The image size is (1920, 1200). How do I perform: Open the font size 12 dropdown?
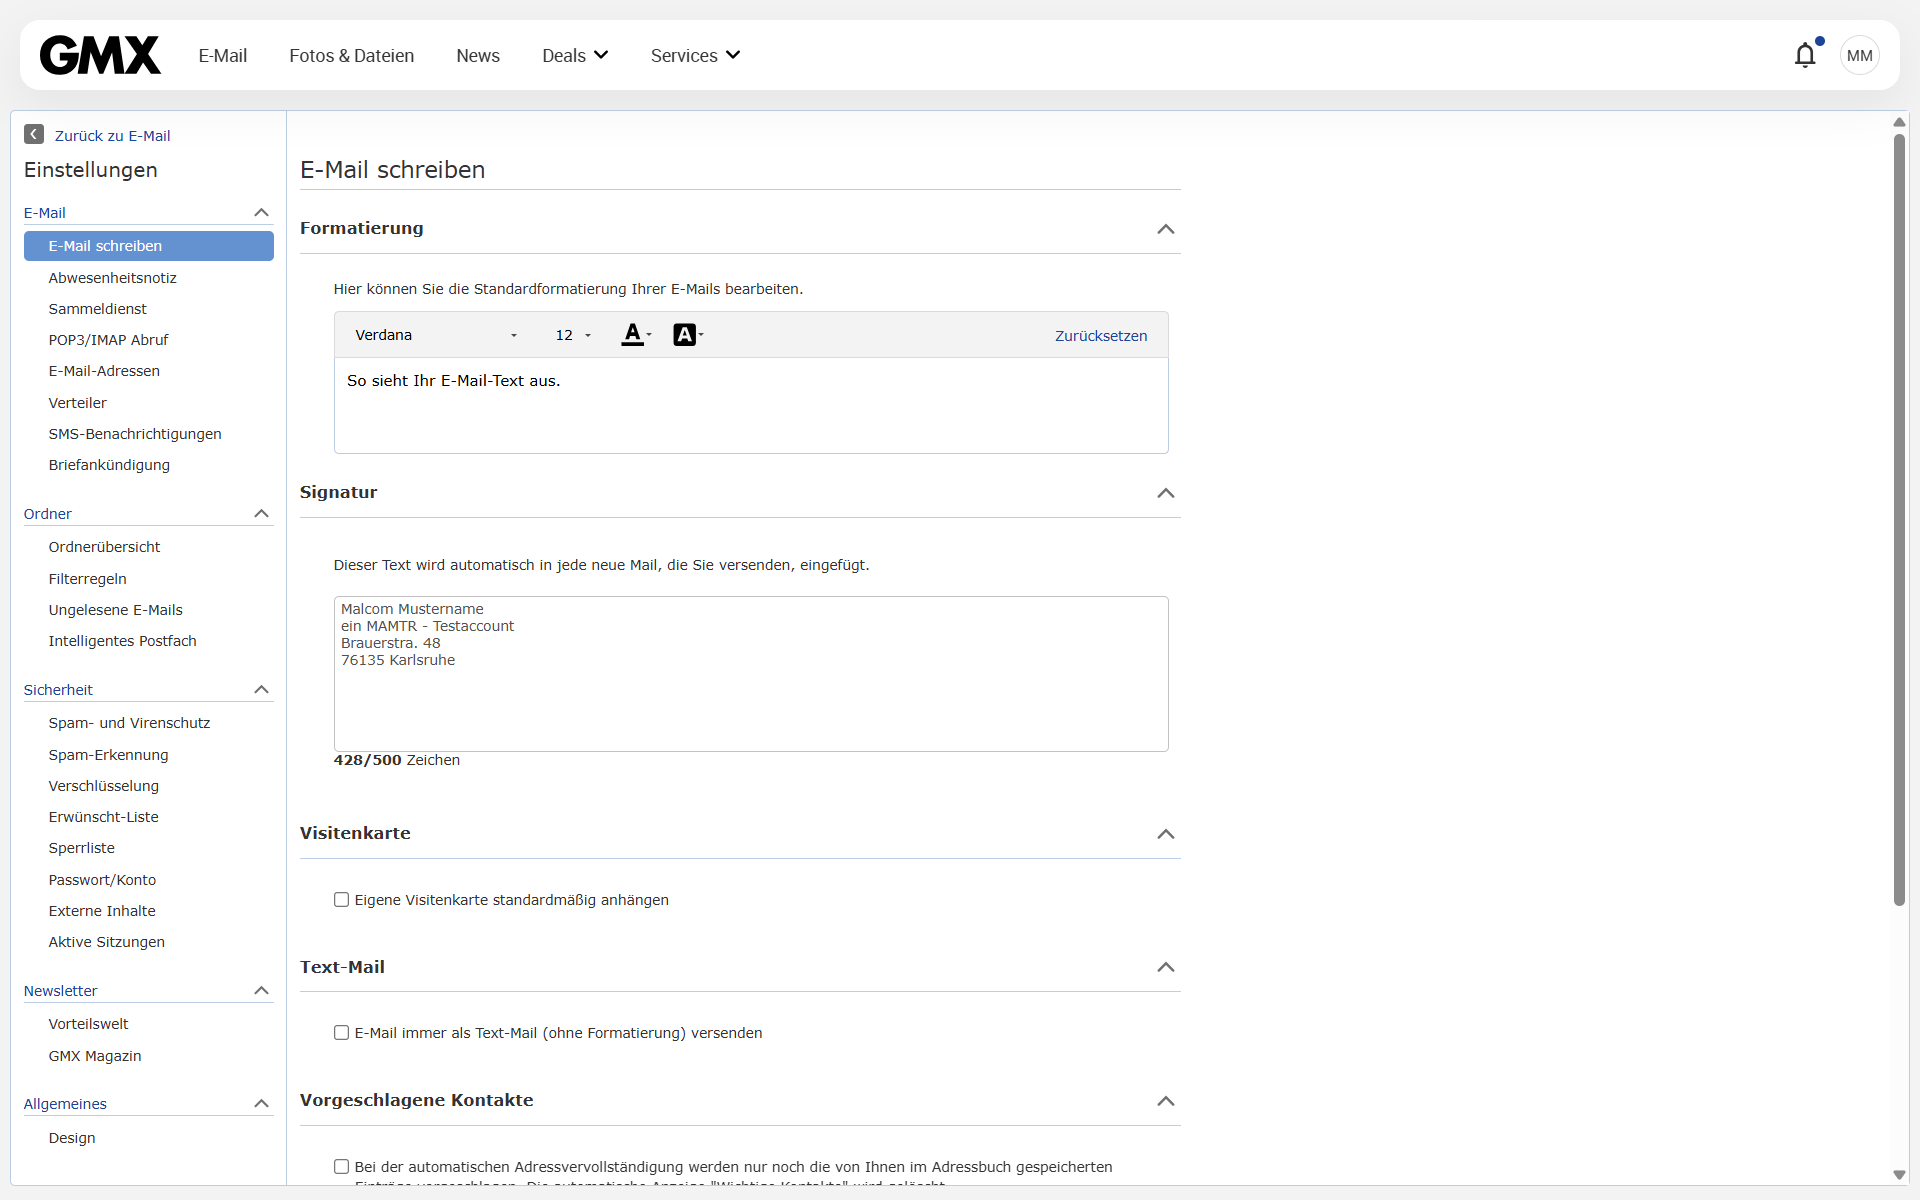573,335
